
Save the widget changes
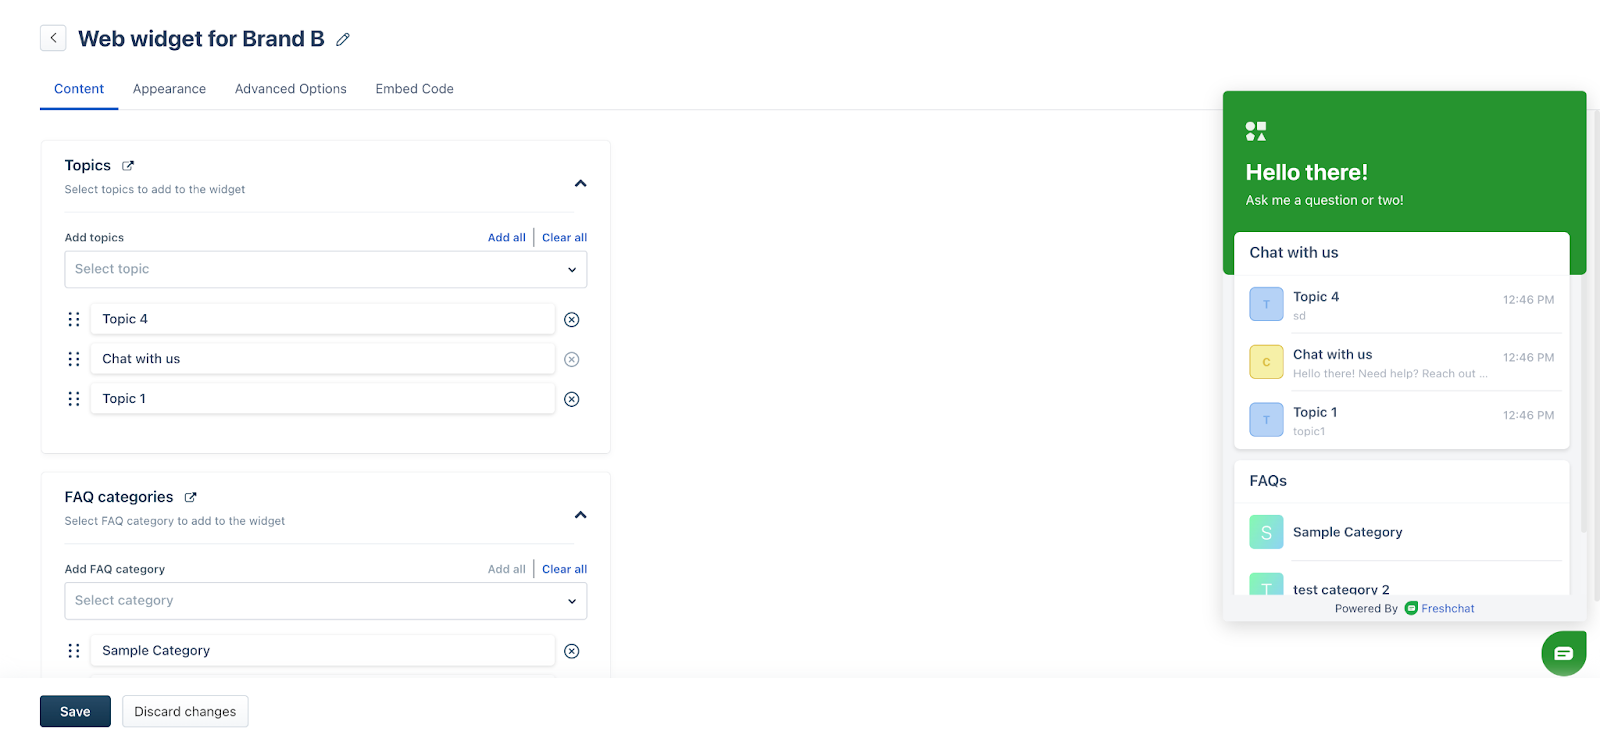coord(75,711)
